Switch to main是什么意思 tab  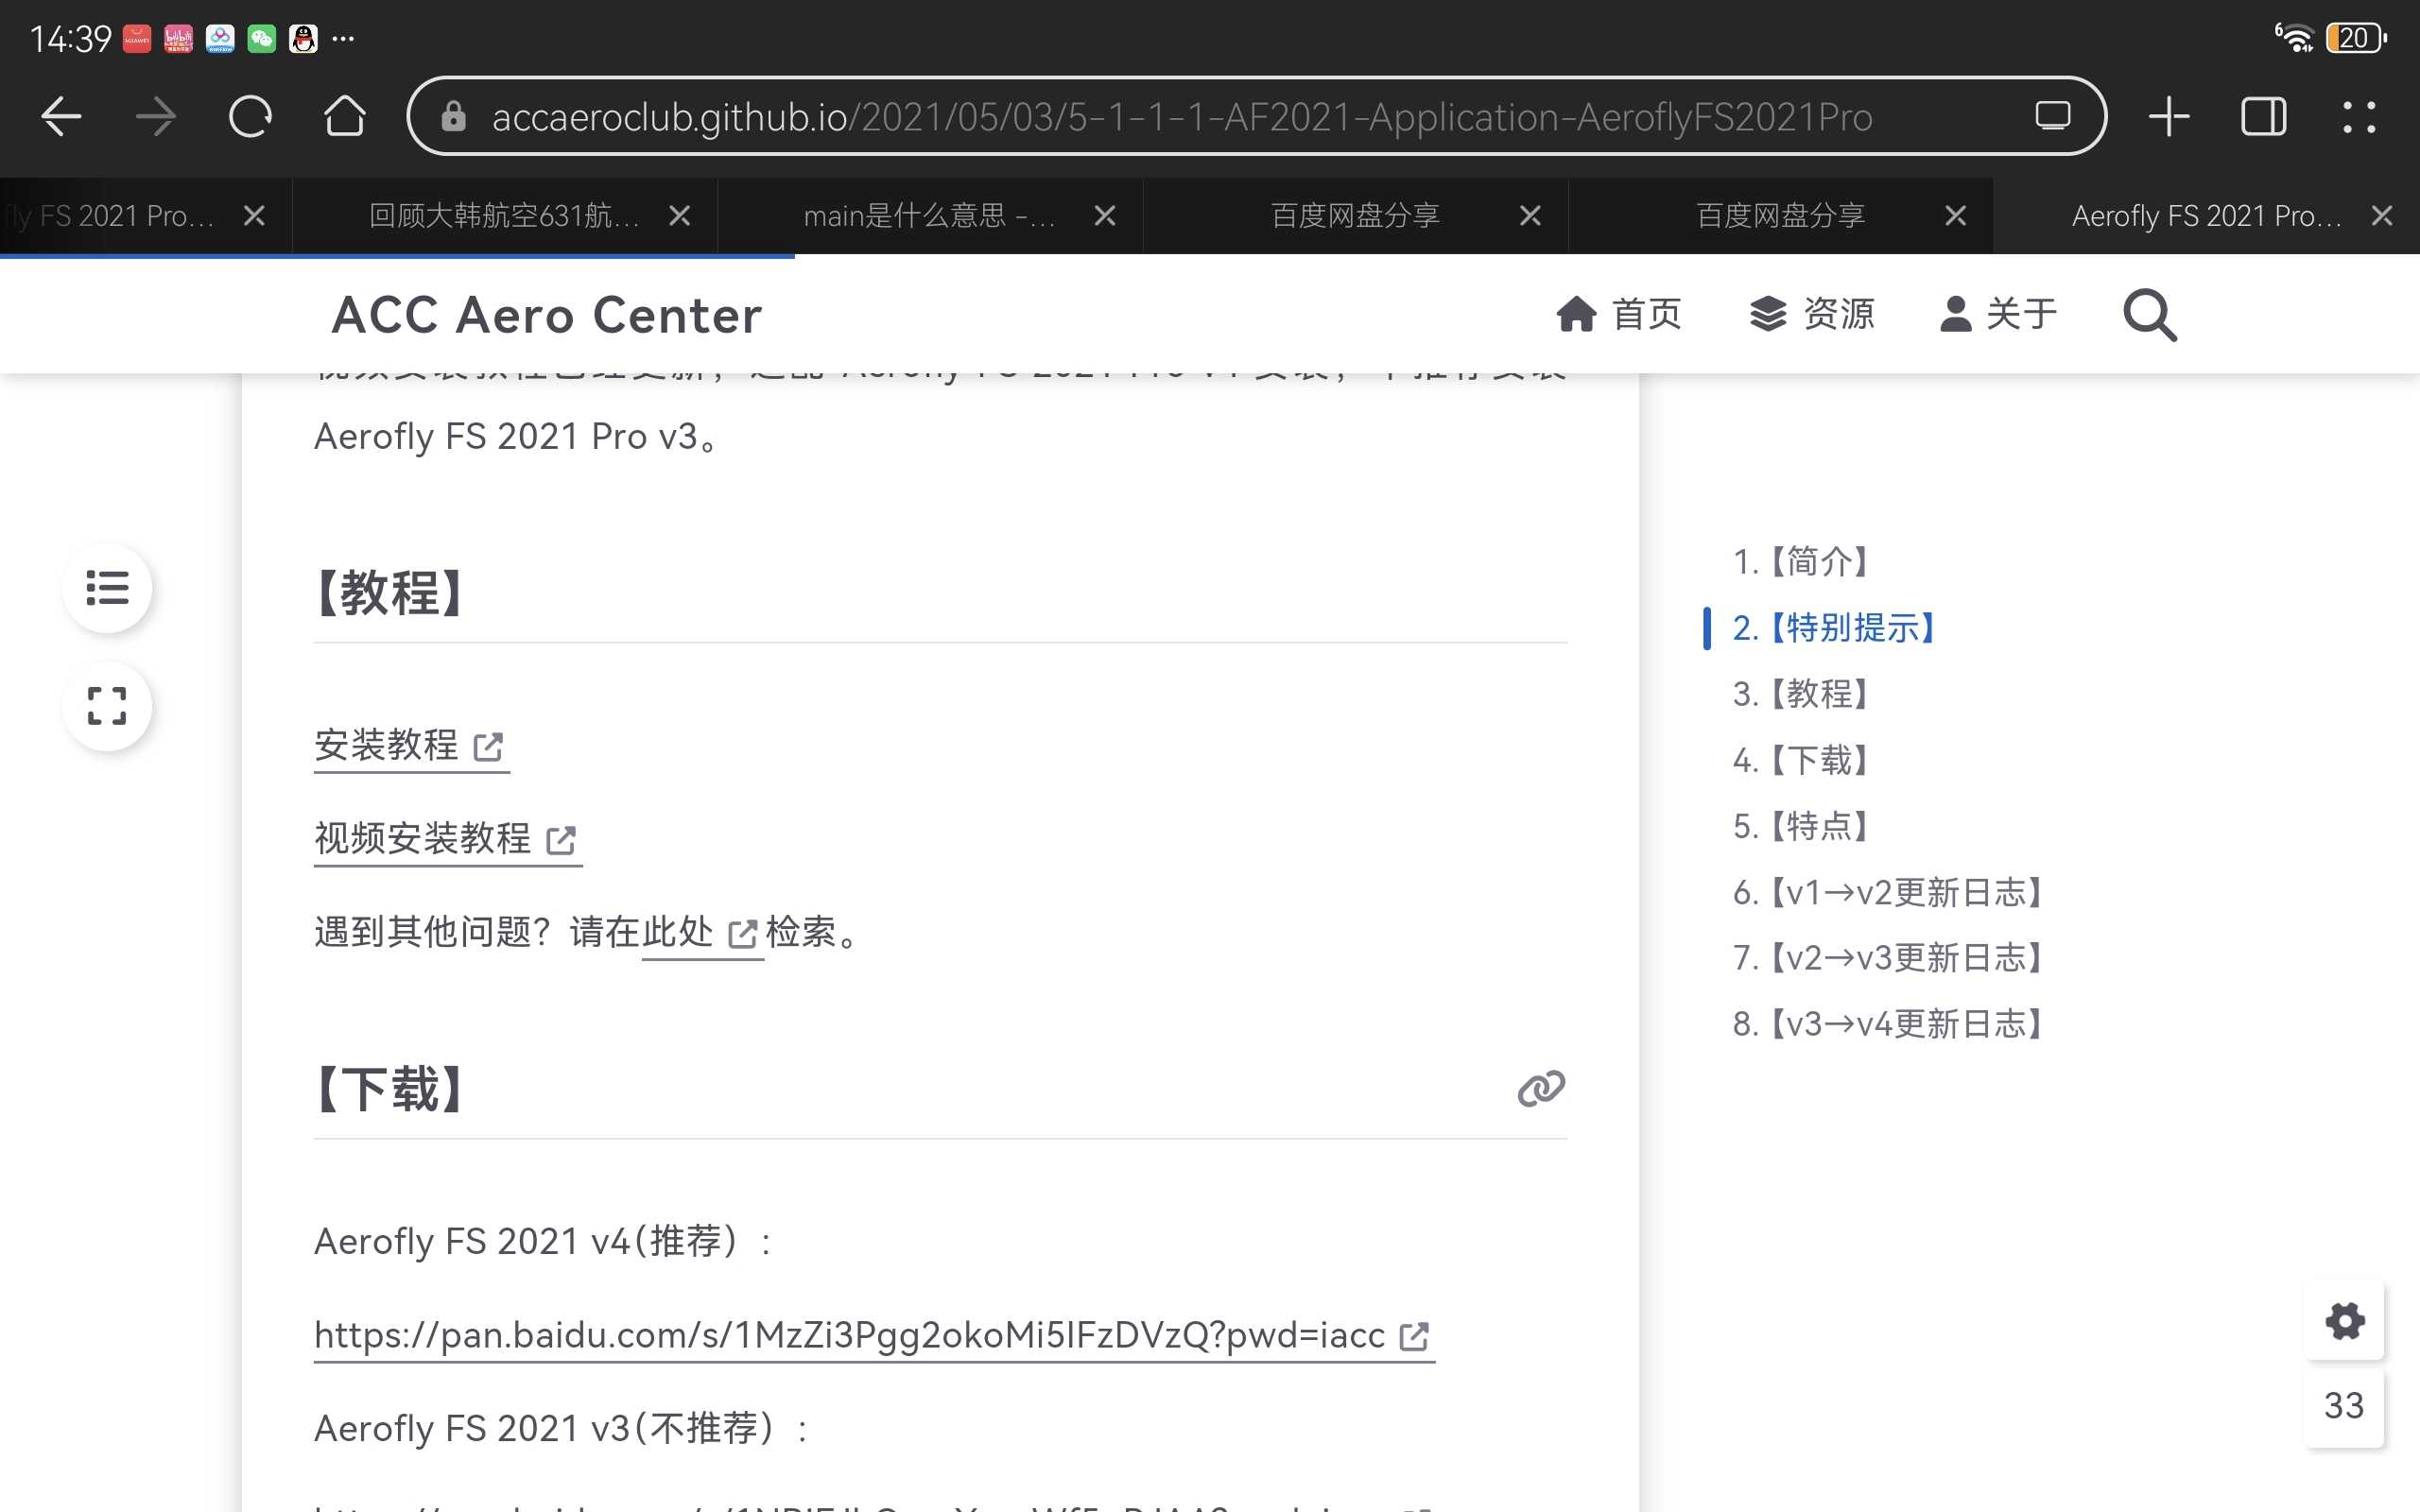click(928, 216)
